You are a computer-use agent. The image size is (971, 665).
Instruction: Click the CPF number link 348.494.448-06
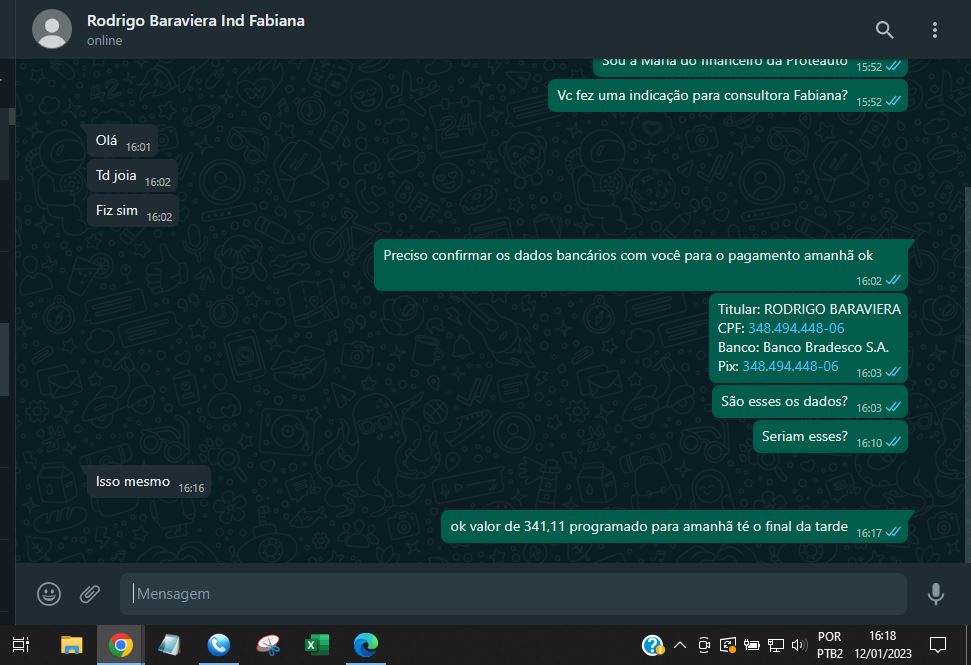796,328
